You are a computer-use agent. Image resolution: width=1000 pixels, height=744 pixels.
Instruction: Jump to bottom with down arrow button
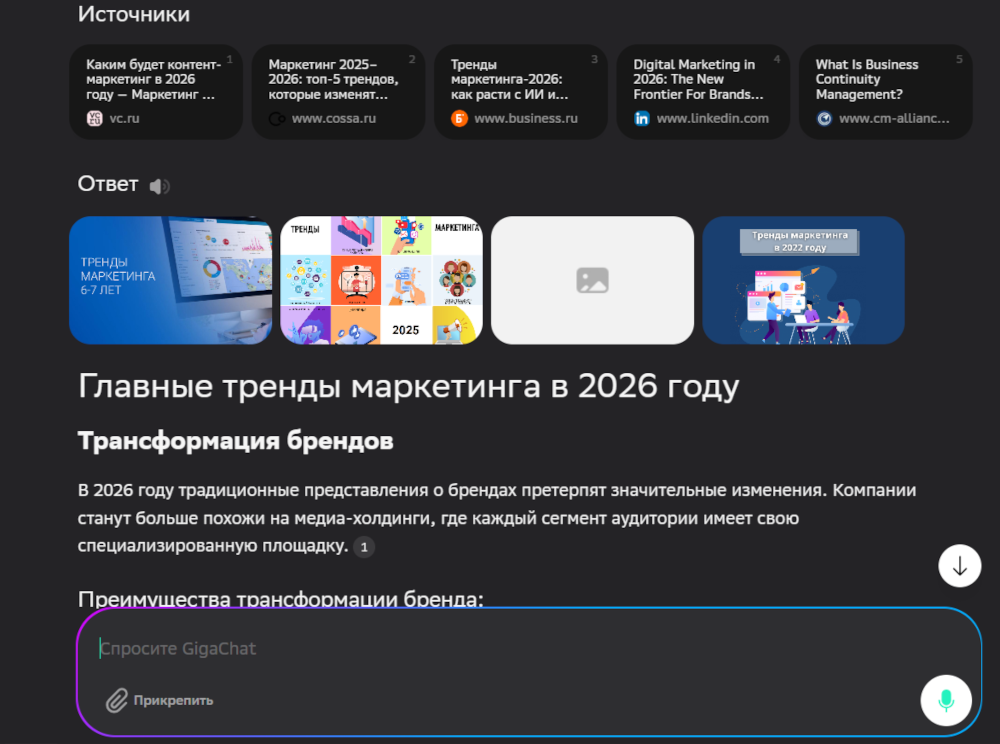959,565
